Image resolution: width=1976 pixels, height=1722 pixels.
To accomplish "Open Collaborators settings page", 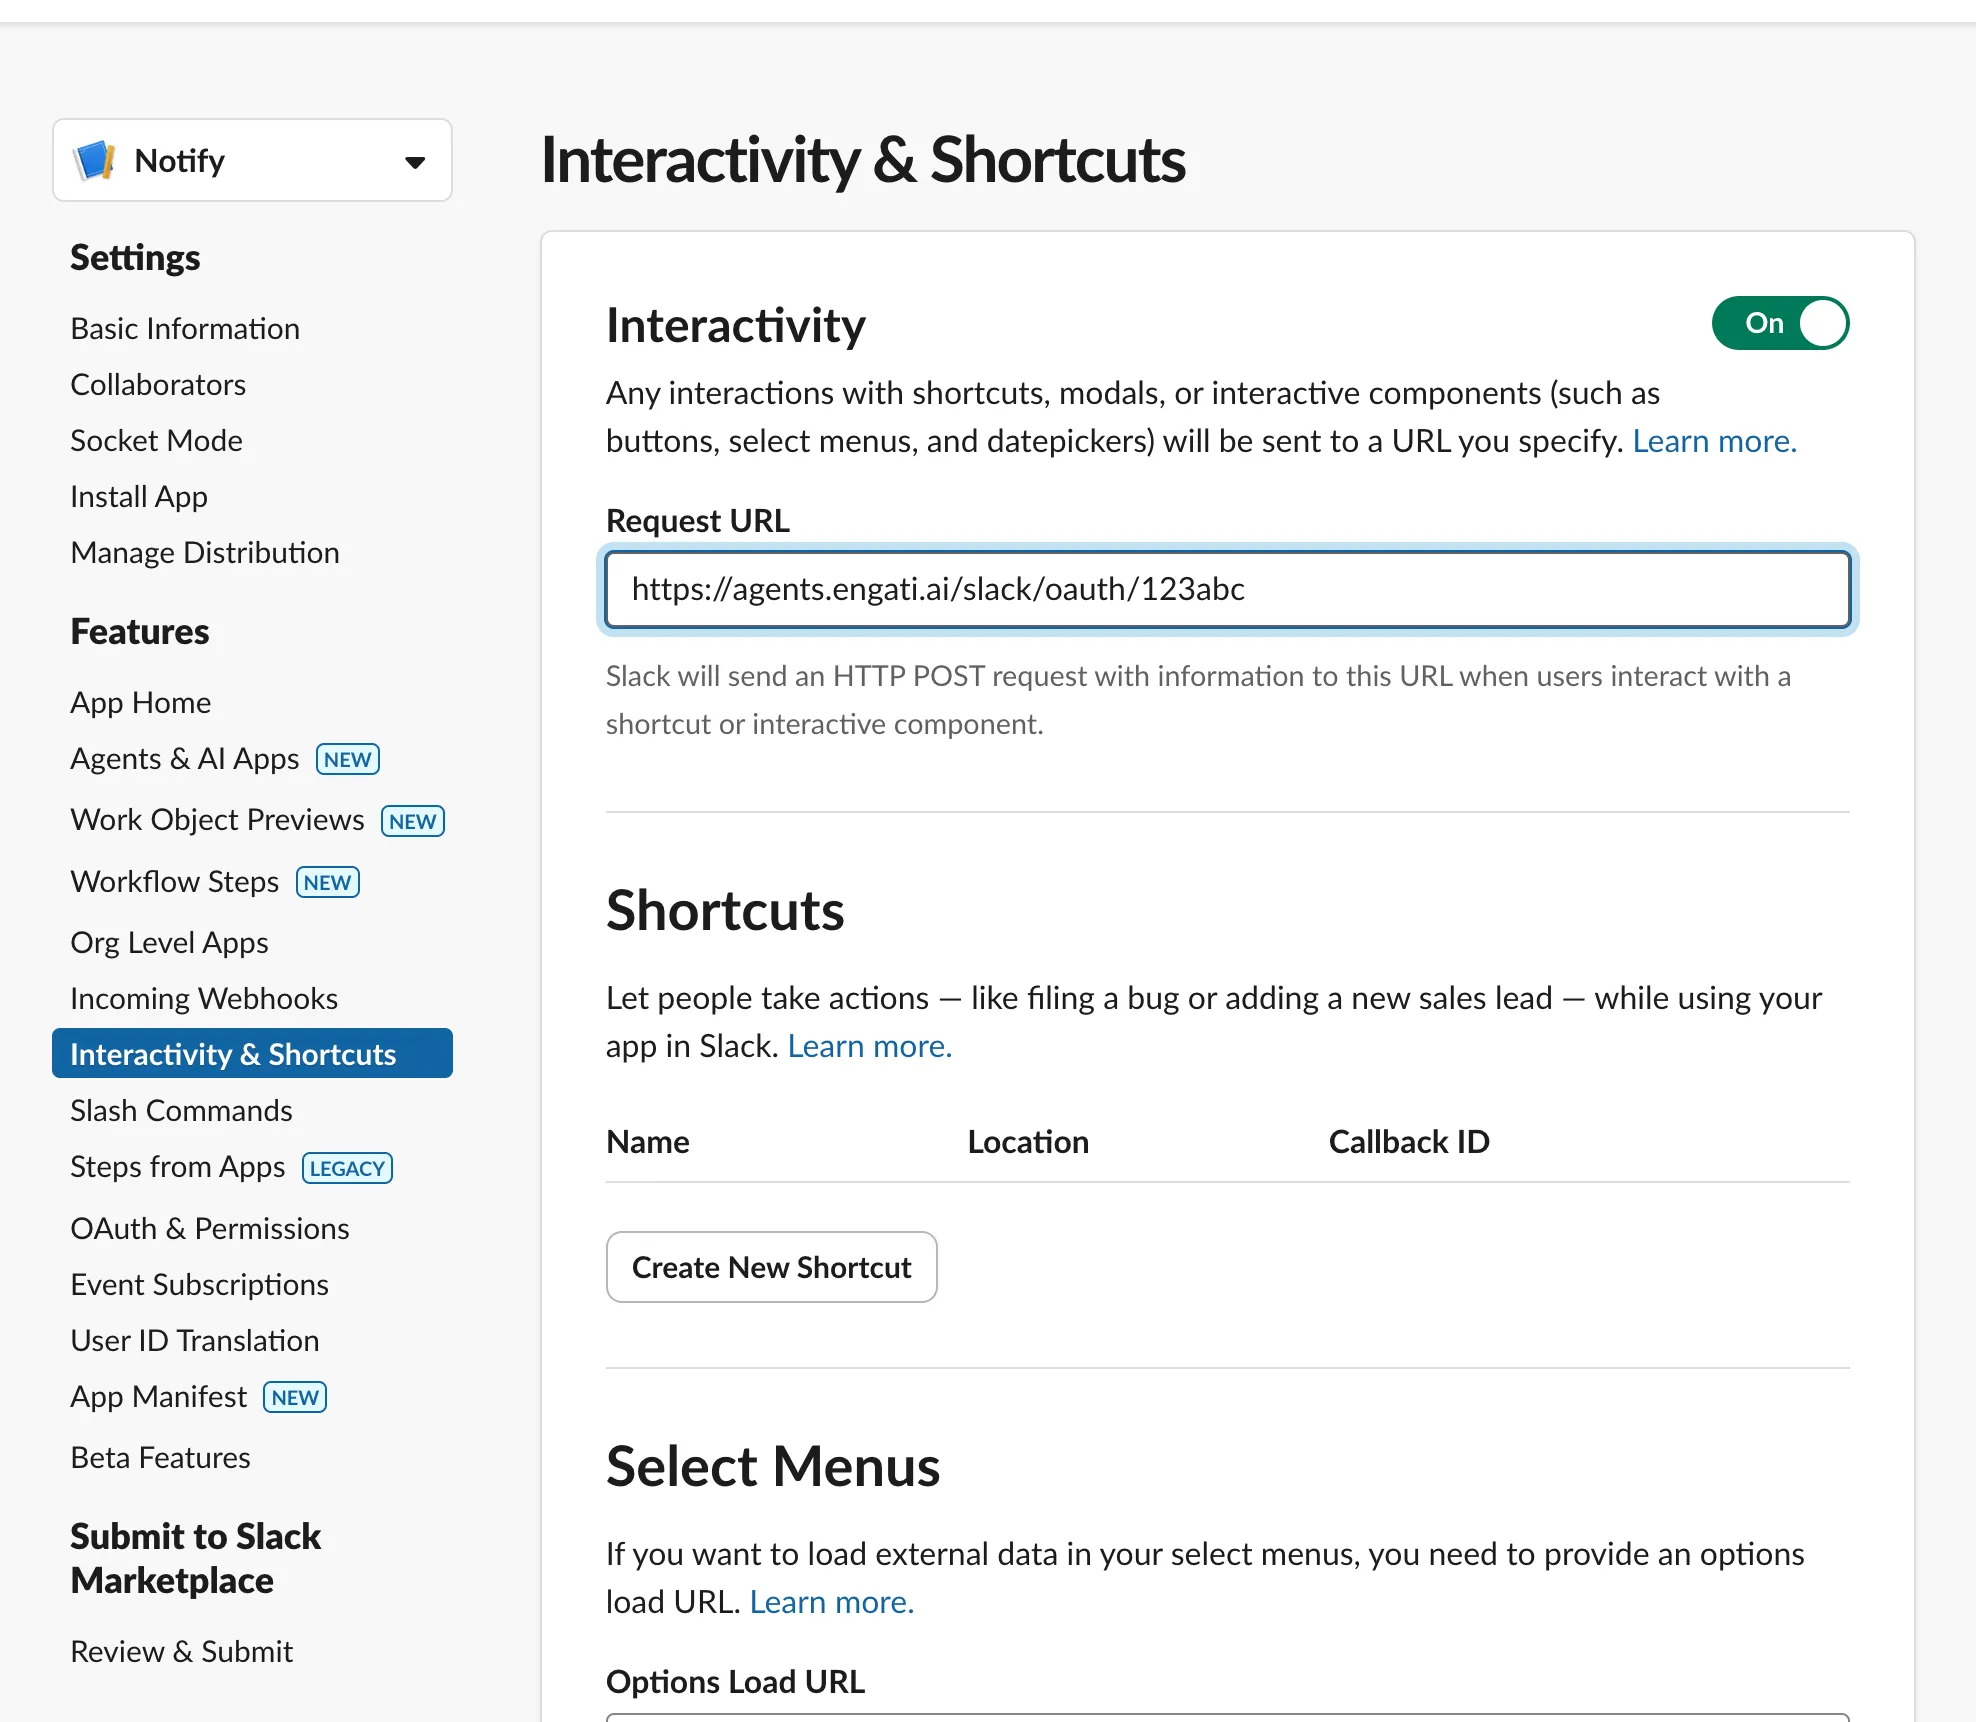I will point(158,384).
